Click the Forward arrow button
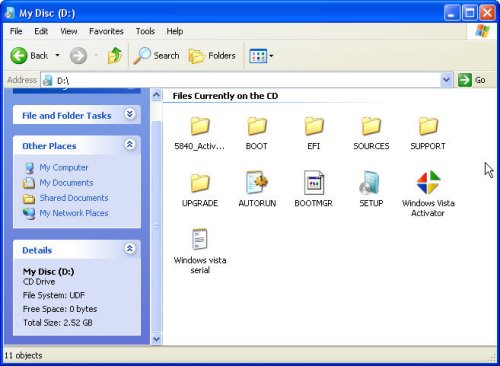Screen dimensions: 500x366 (x=78, y=55)
